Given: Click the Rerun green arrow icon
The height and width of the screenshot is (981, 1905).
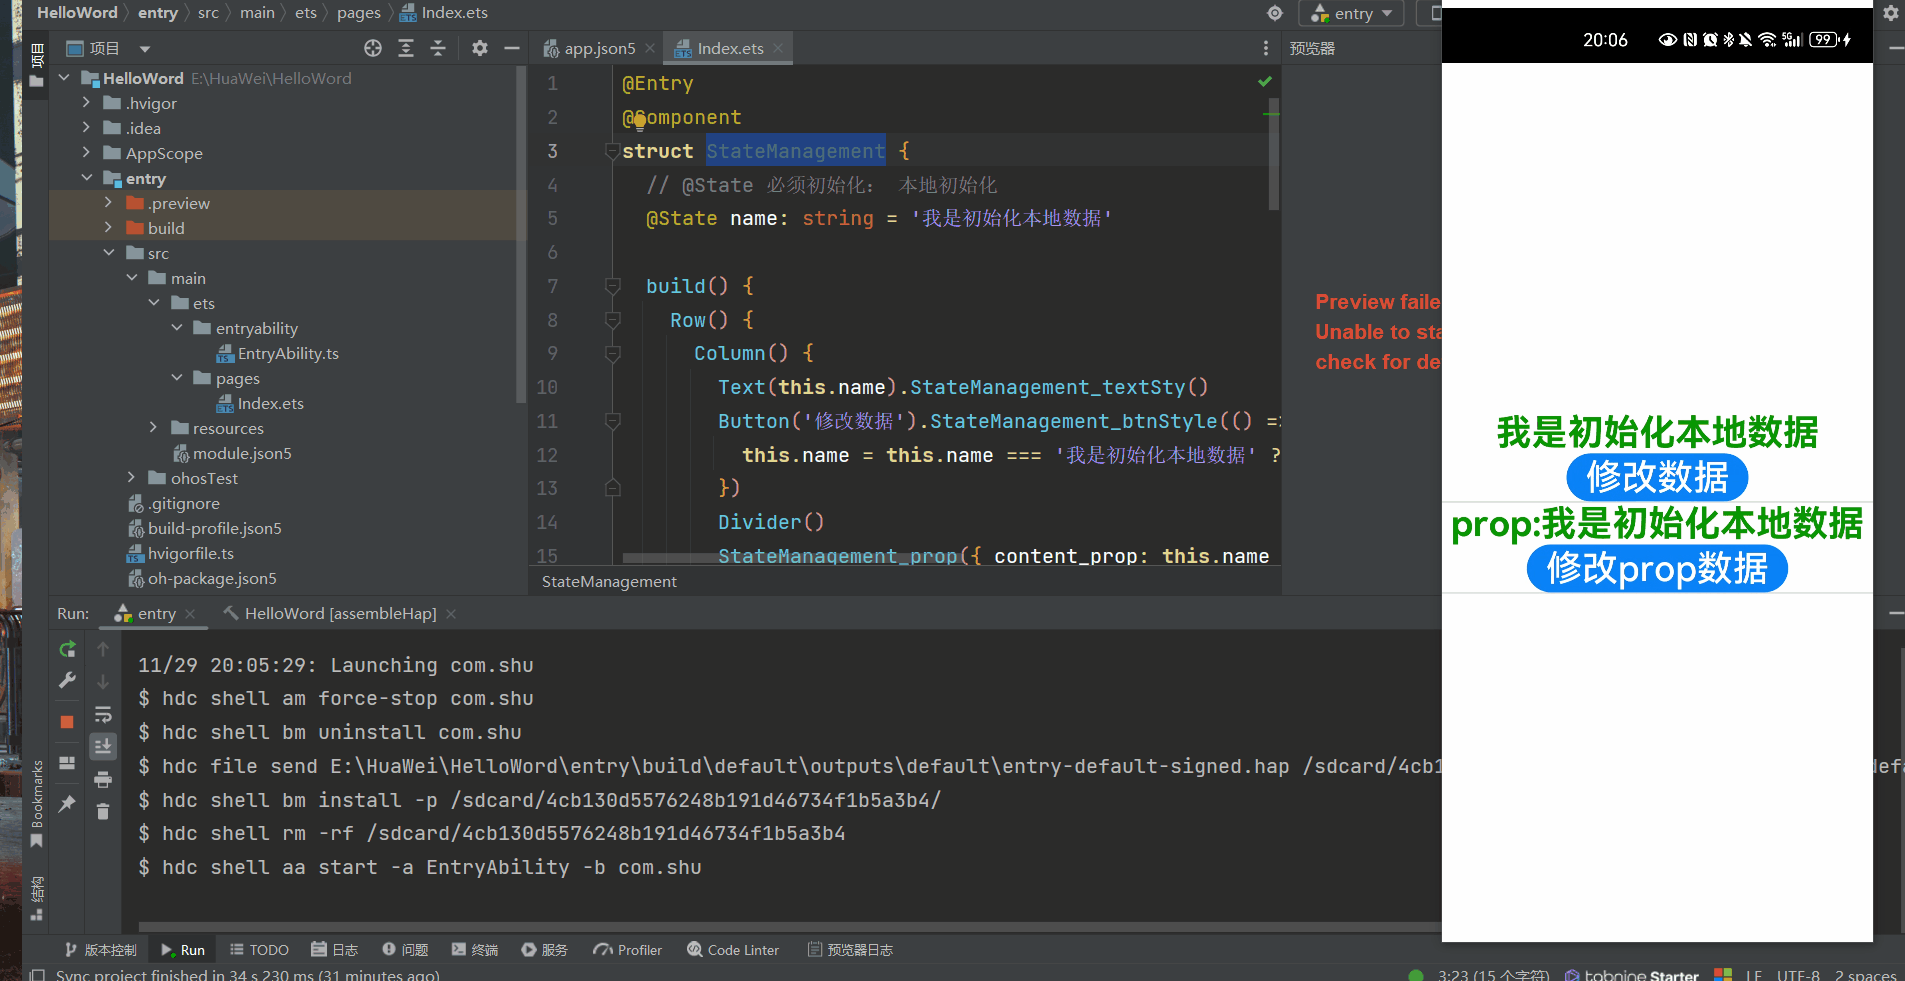Looking at the screenshot, I should point(67,649).
